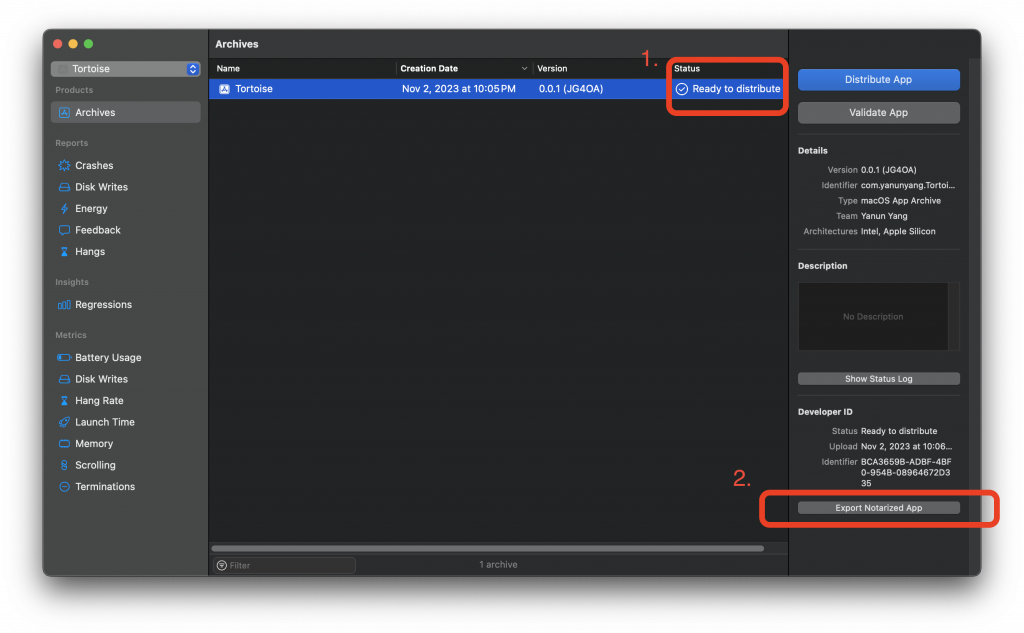This screenshot has width=1024, height=633.
Task: Minimize the window with the yellow button
Action: click(x=73, y=44)
